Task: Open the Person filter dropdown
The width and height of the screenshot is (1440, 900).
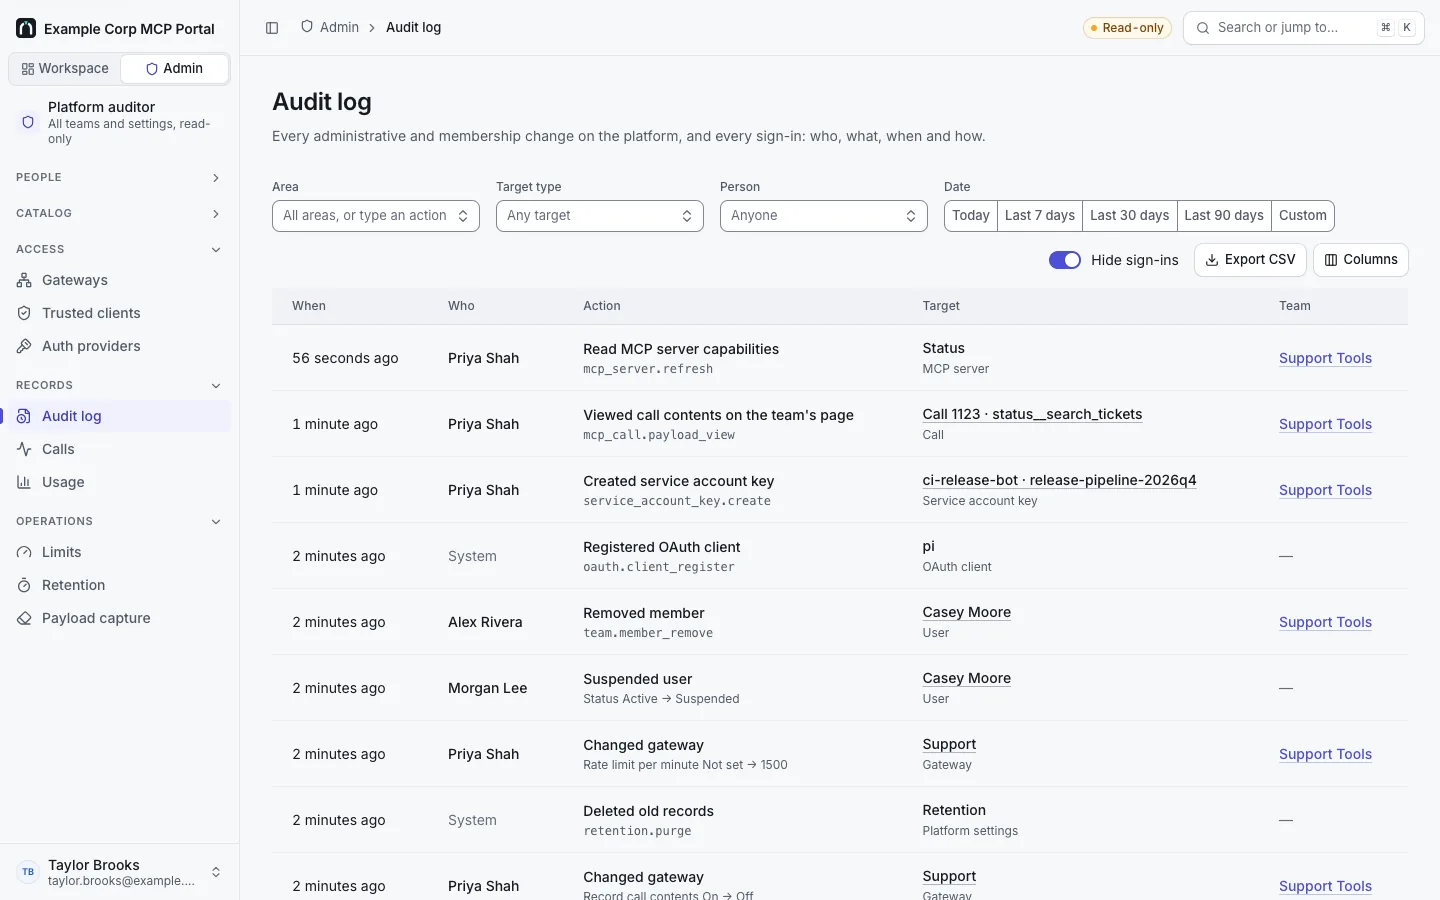Action: coord(824,216)
